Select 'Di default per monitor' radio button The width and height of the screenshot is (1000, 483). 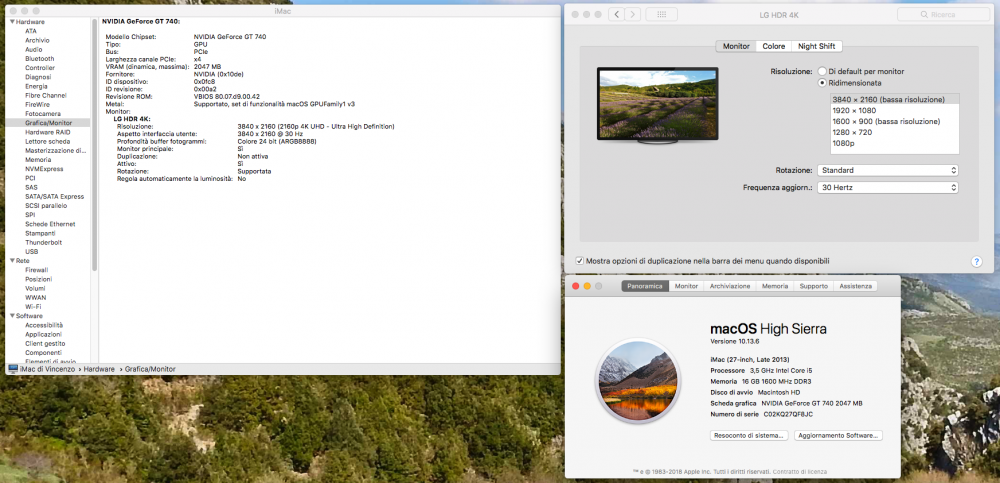(x=823, y=71)
